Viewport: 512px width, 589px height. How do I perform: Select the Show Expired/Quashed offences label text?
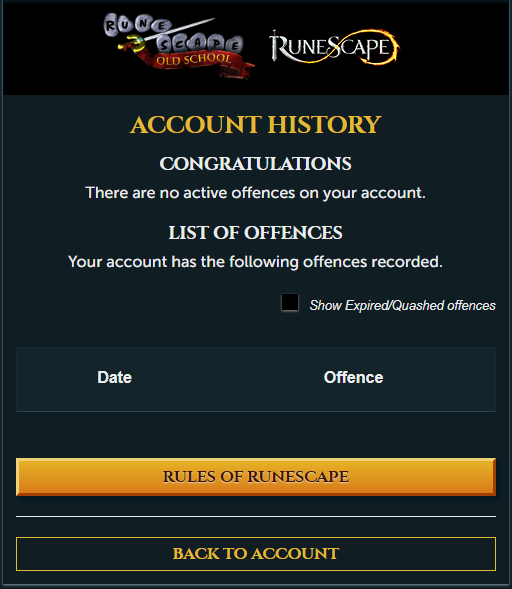coord(402,305)
